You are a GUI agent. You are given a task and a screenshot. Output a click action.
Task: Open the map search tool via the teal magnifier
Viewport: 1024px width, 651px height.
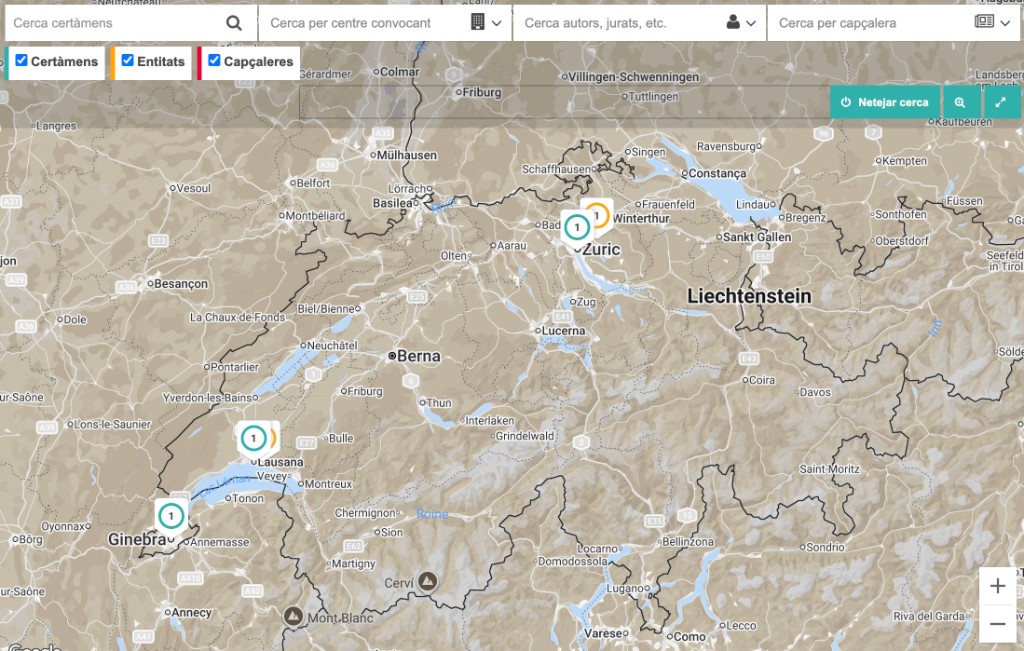(961, 101)
